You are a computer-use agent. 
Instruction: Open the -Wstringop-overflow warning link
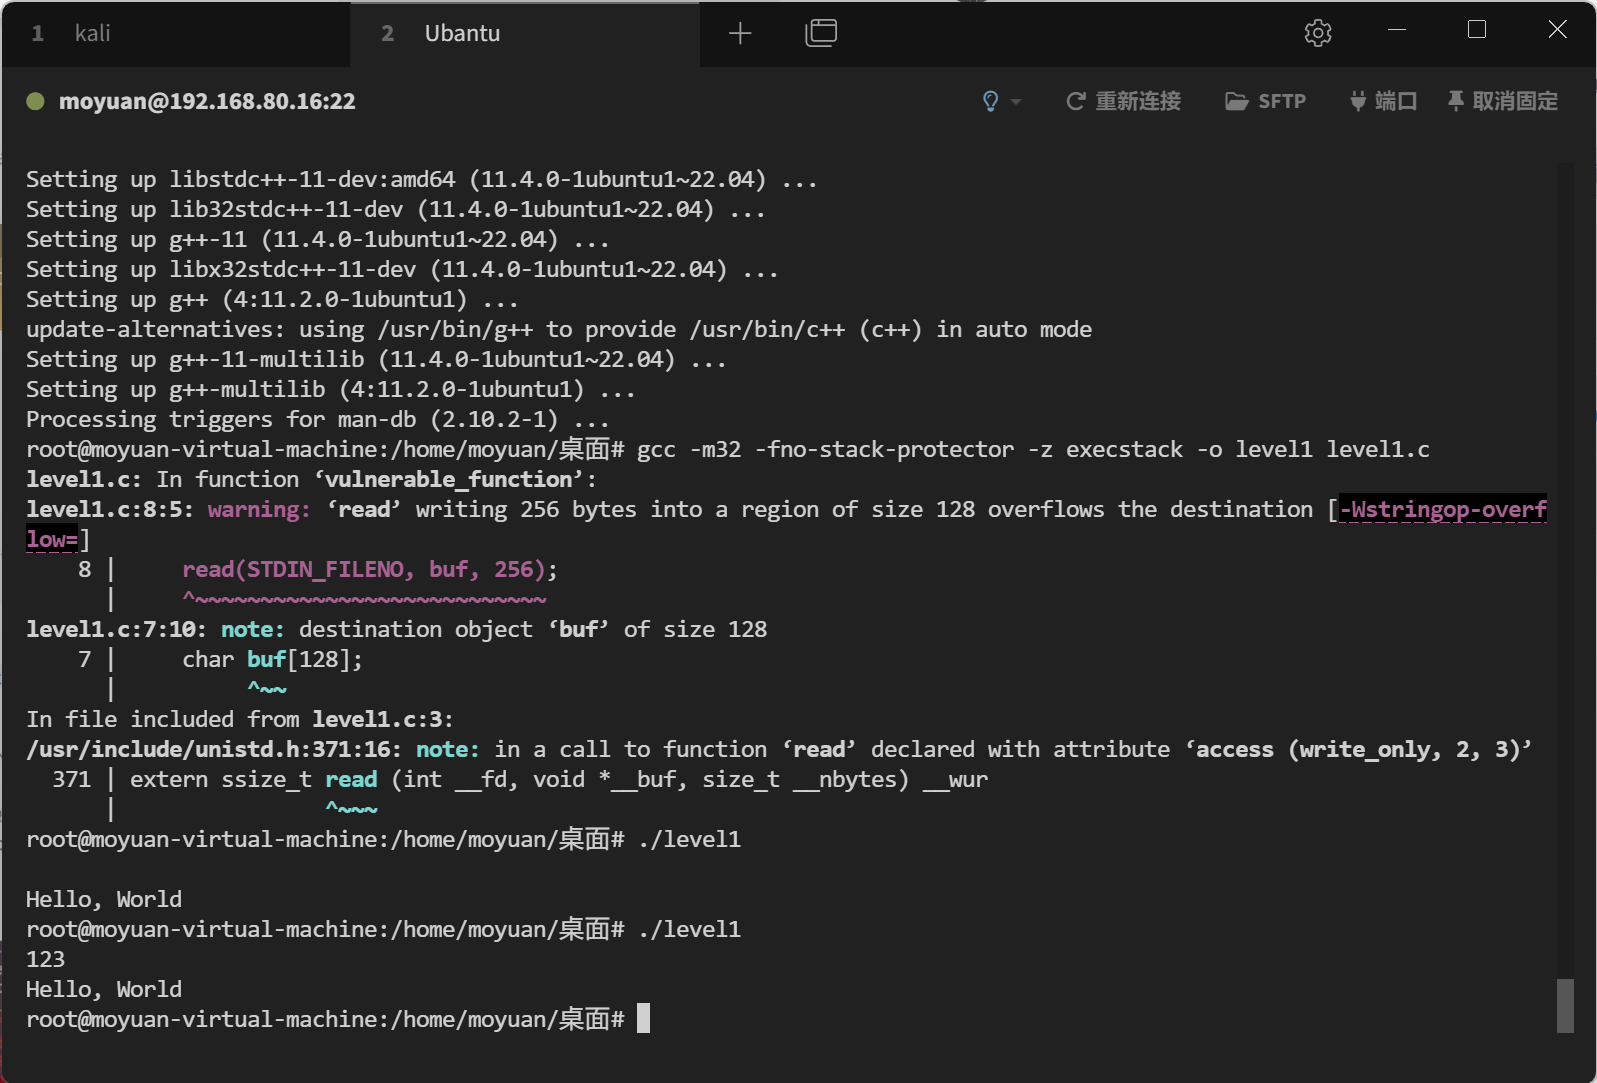pyautogui.click(x=1442, y=510)
